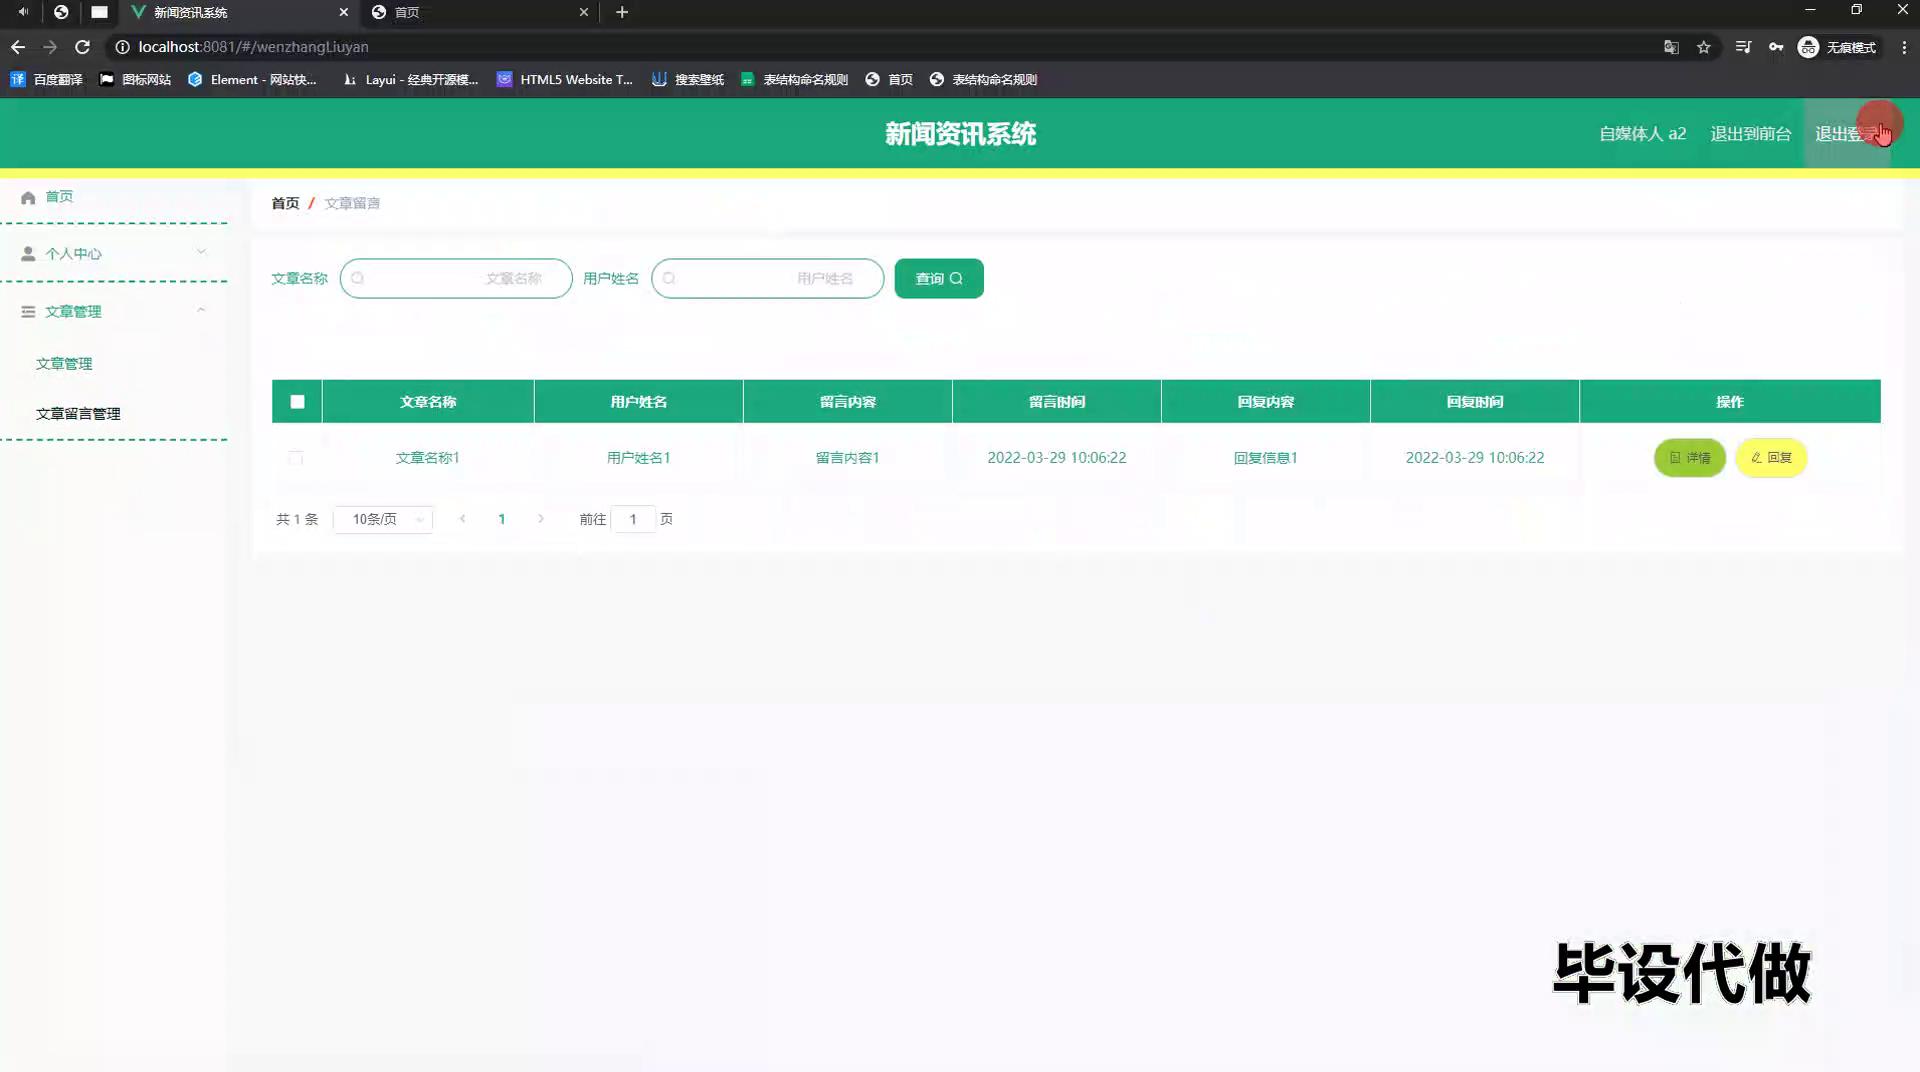Toggle the select-all checkbox in table header
1920x1072 pixels.
tap(297, 402)
